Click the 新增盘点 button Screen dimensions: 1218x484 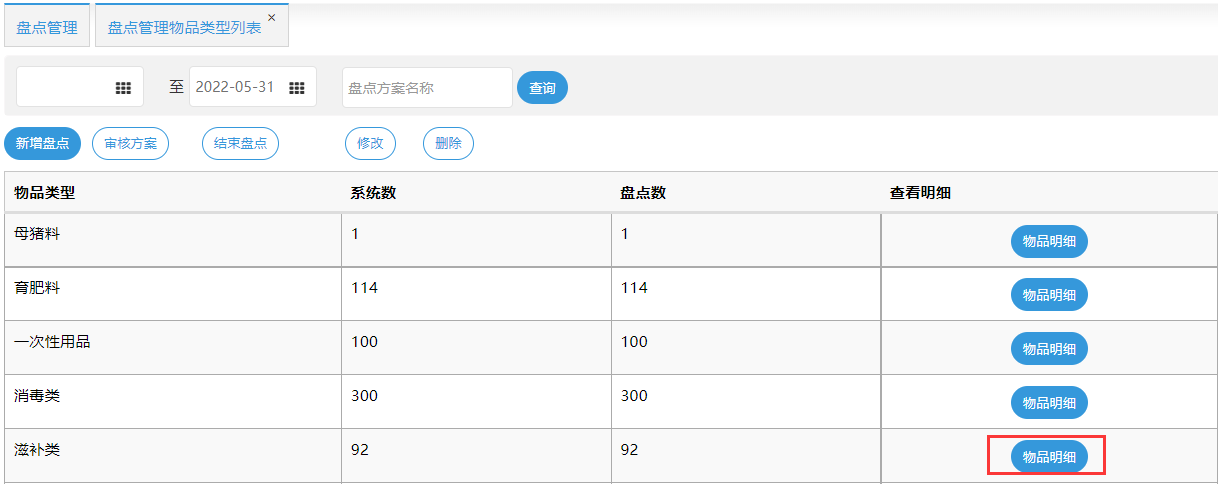(42, 143)
